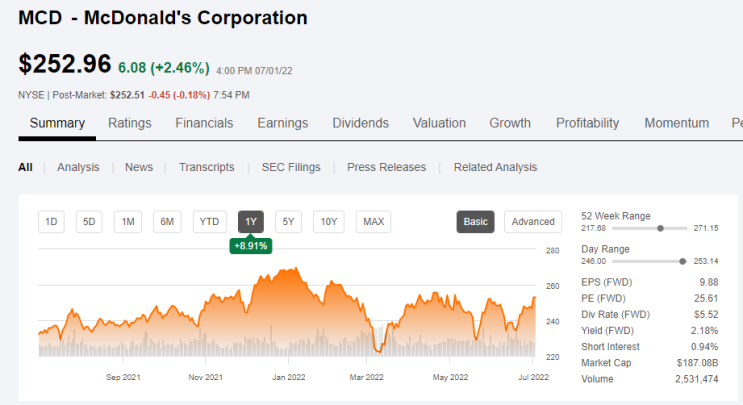Select Basic chart mode
The height and width of the screenshot is (405, 743).
(x=475, y=222)
